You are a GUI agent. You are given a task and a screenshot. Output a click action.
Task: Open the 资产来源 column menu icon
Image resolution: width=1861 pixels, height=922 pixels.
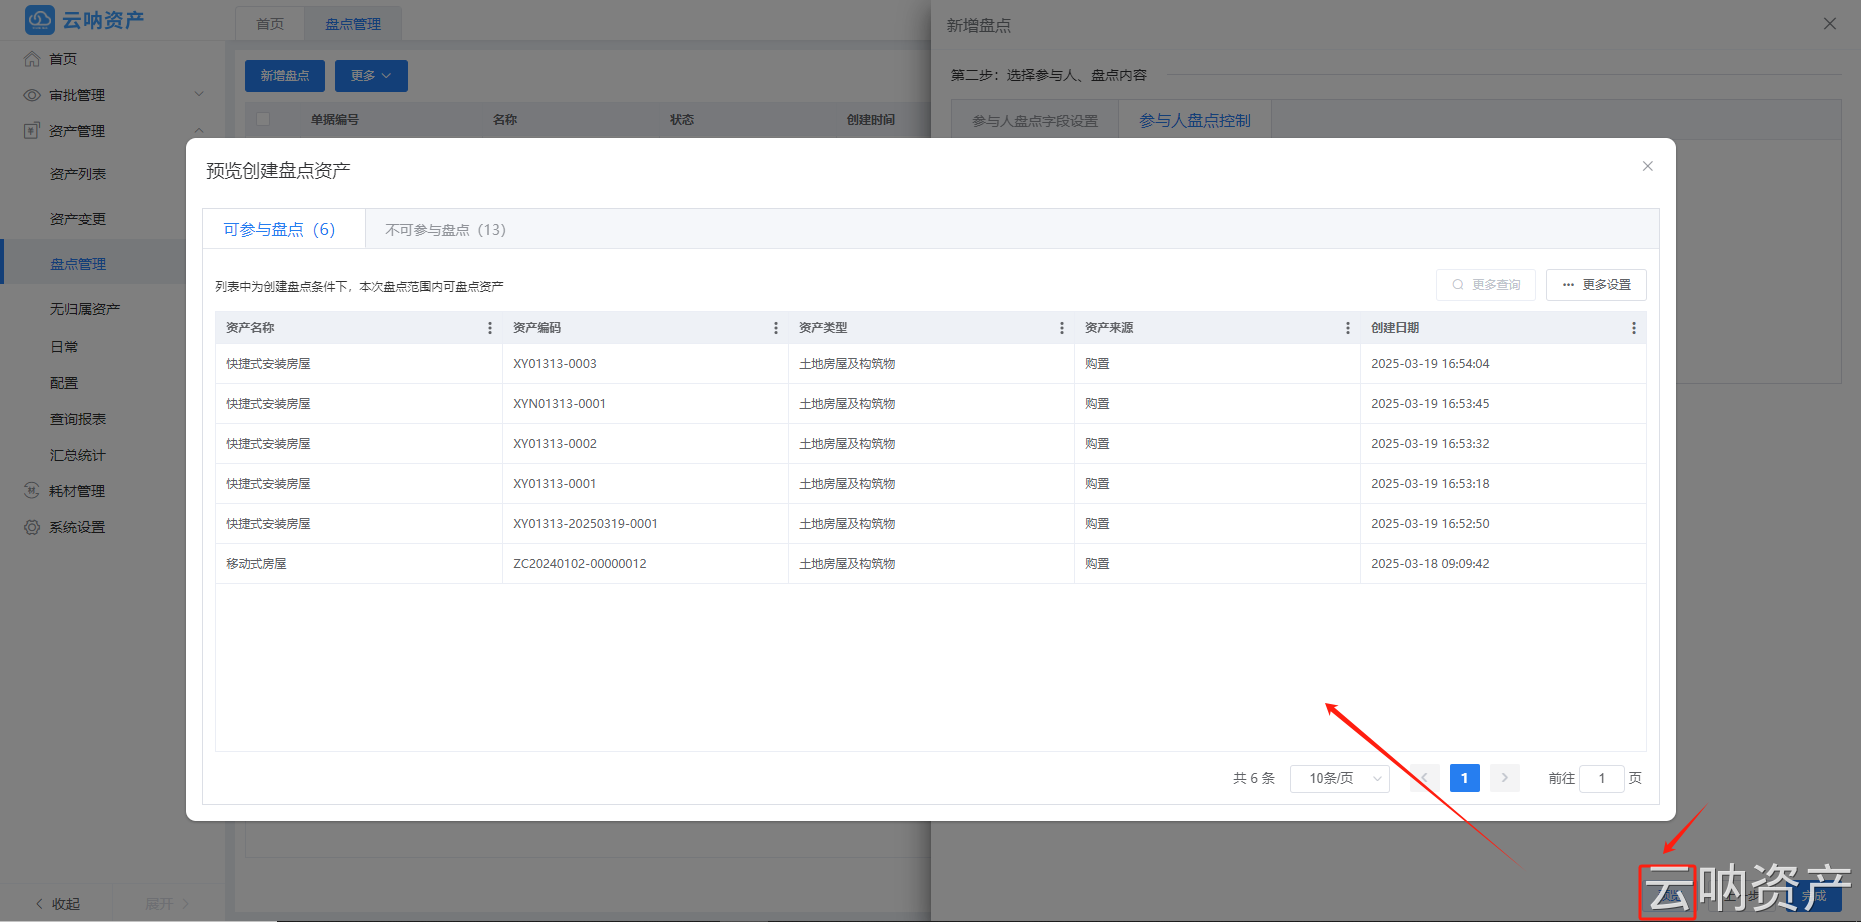[x=1348, y=328]
